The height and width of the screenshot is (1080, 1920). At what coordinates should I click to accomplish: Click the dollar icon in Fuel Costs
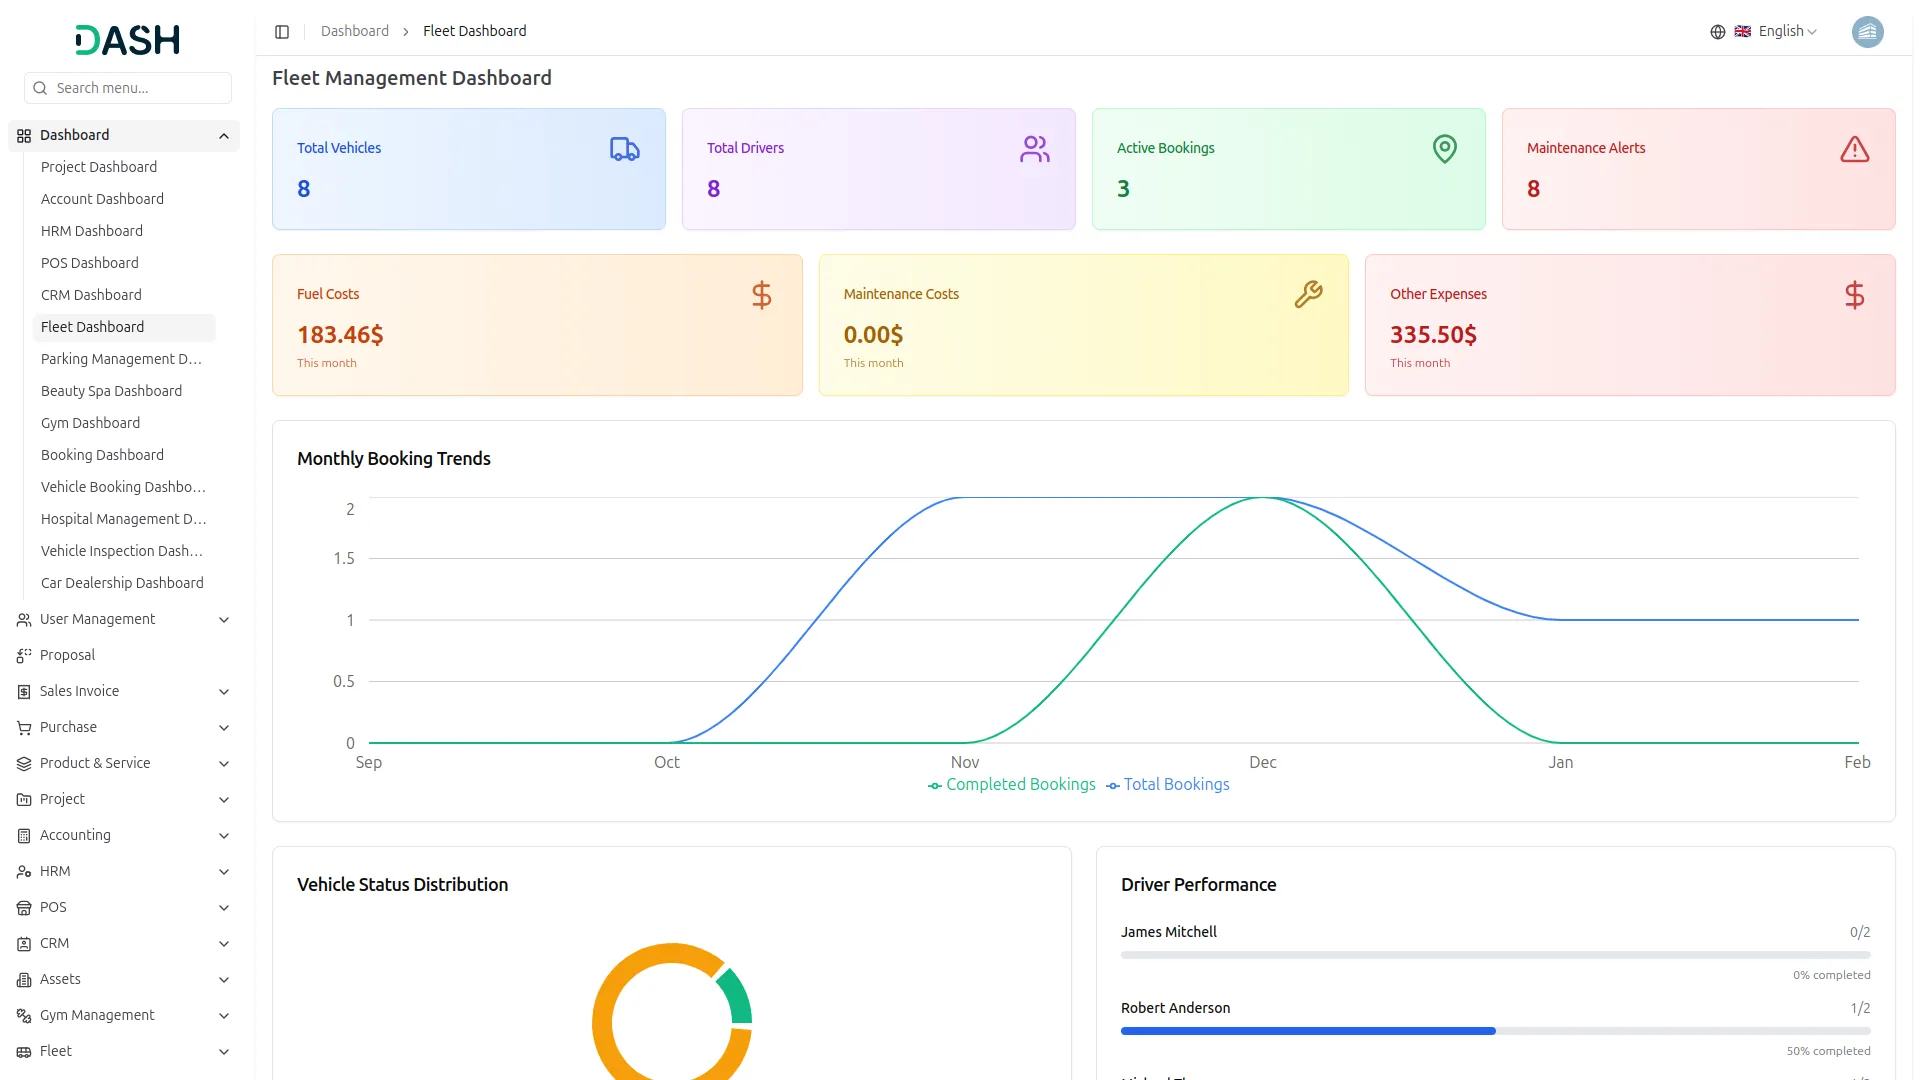[762, 295]
